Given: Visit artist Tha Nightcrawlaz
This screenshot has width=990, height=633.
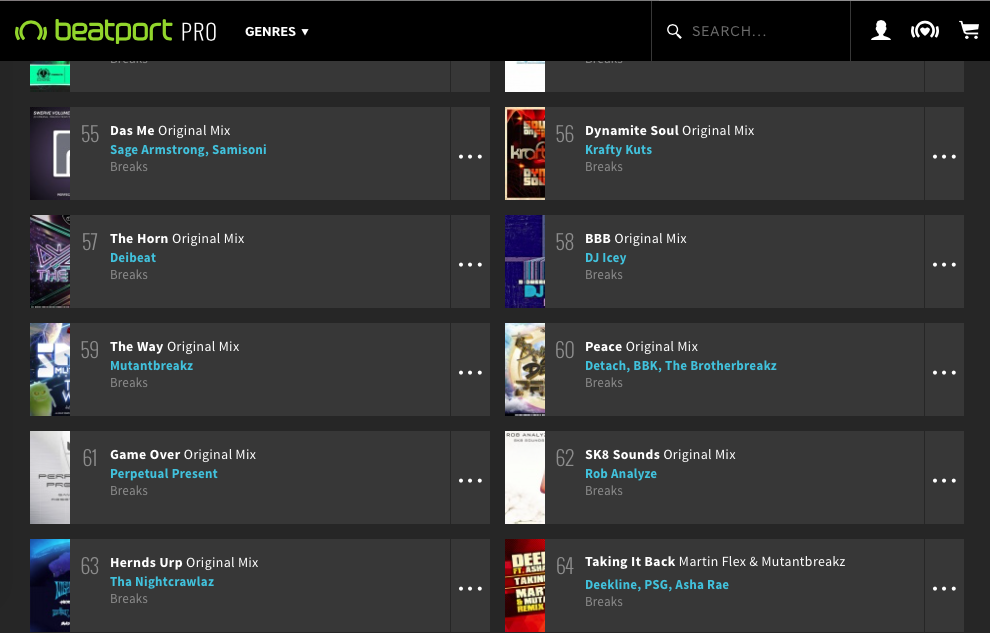Looking at the screenshot, I should (162, 581).
